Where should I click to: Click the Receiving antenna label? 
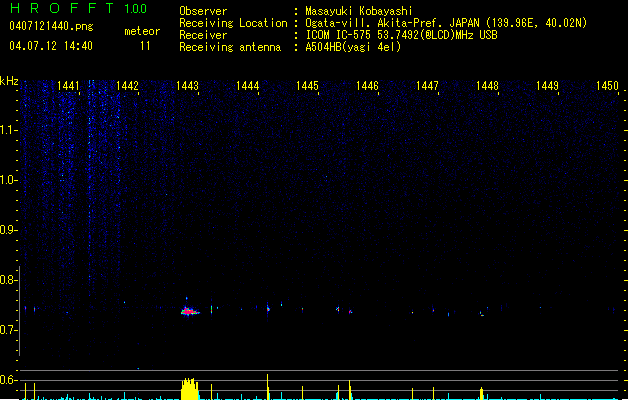click(x=230, y=47)
